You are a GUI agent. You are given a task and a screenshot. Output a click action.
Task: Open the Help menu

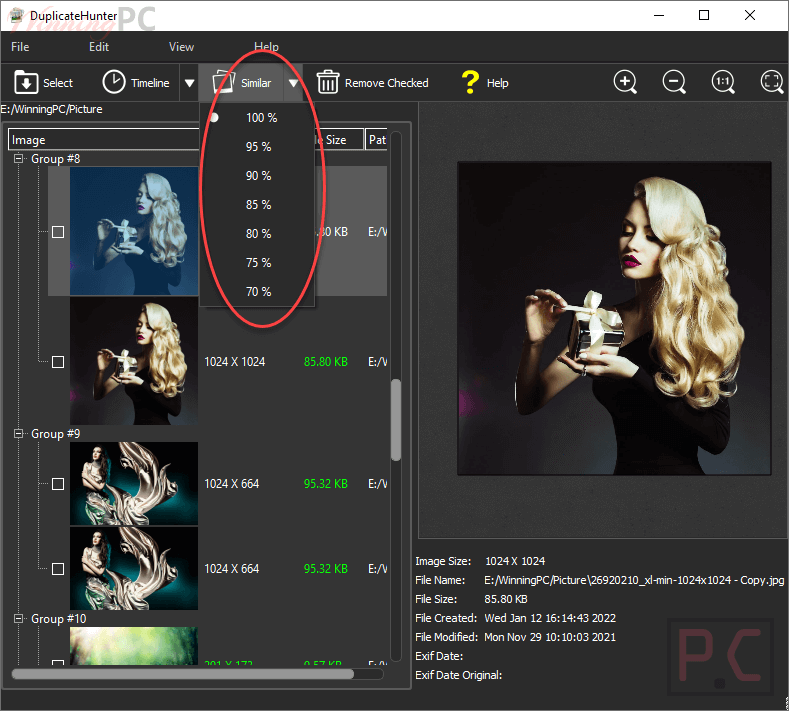(266, 47)
